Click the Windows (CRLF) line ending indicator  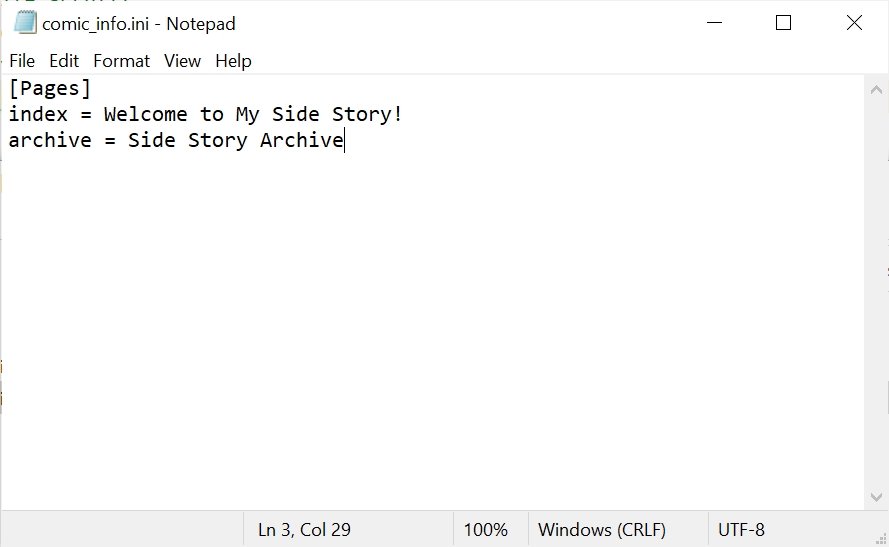[601, 530]
